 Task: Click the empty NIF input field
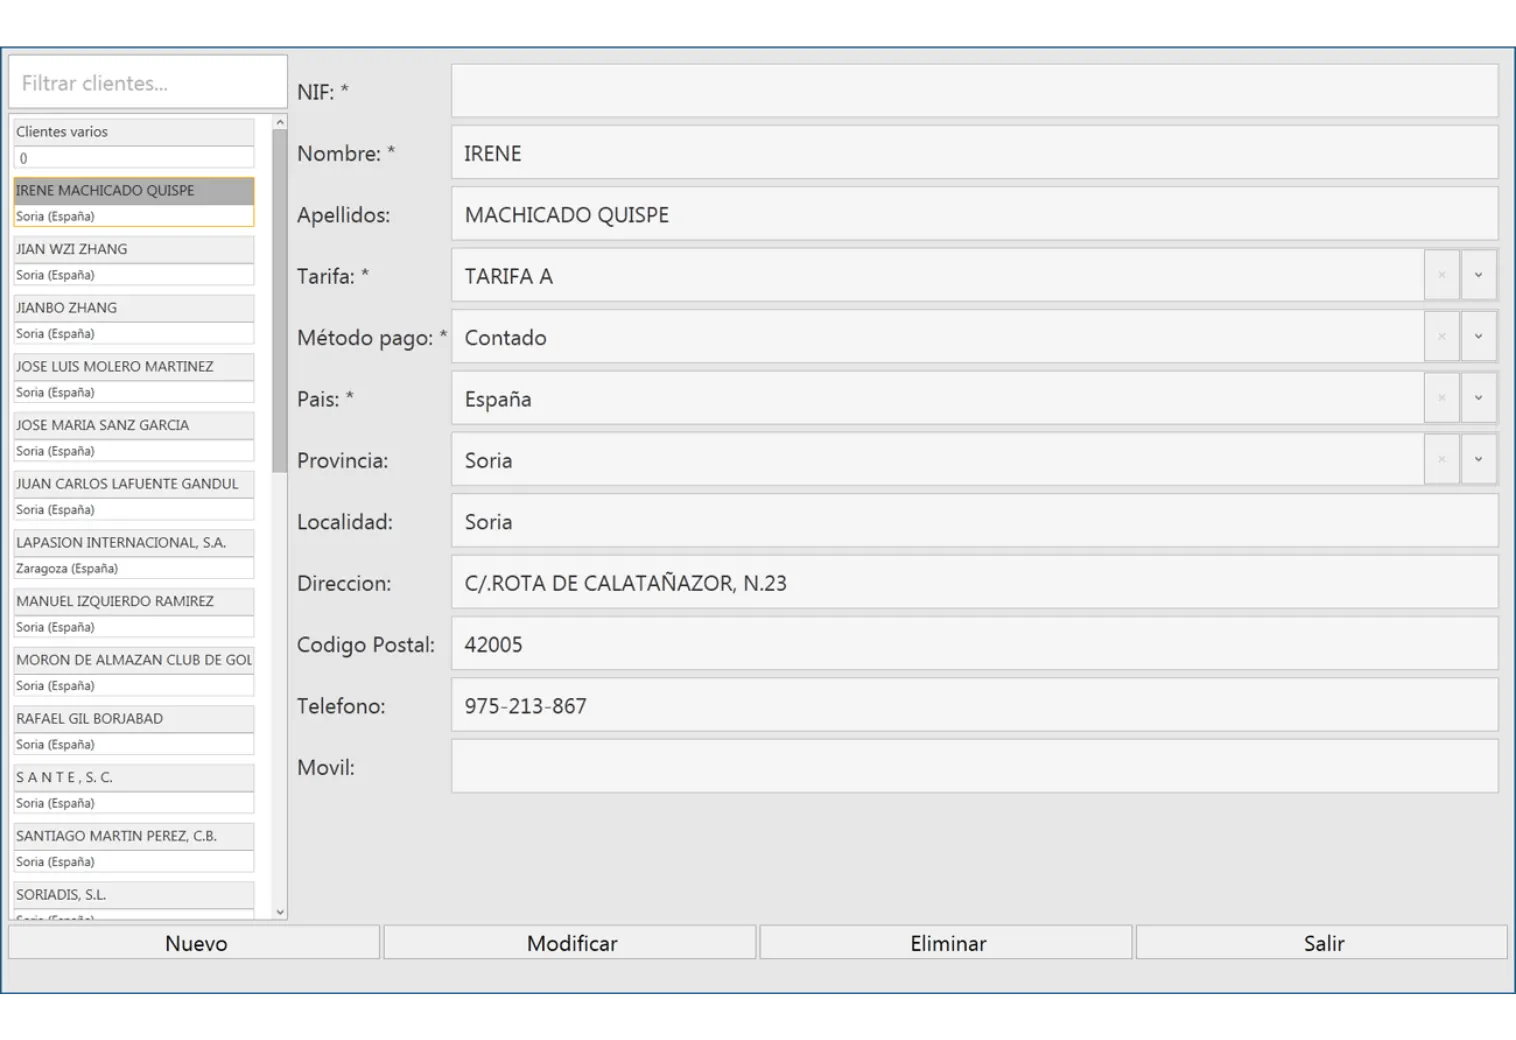pos(974,91)
